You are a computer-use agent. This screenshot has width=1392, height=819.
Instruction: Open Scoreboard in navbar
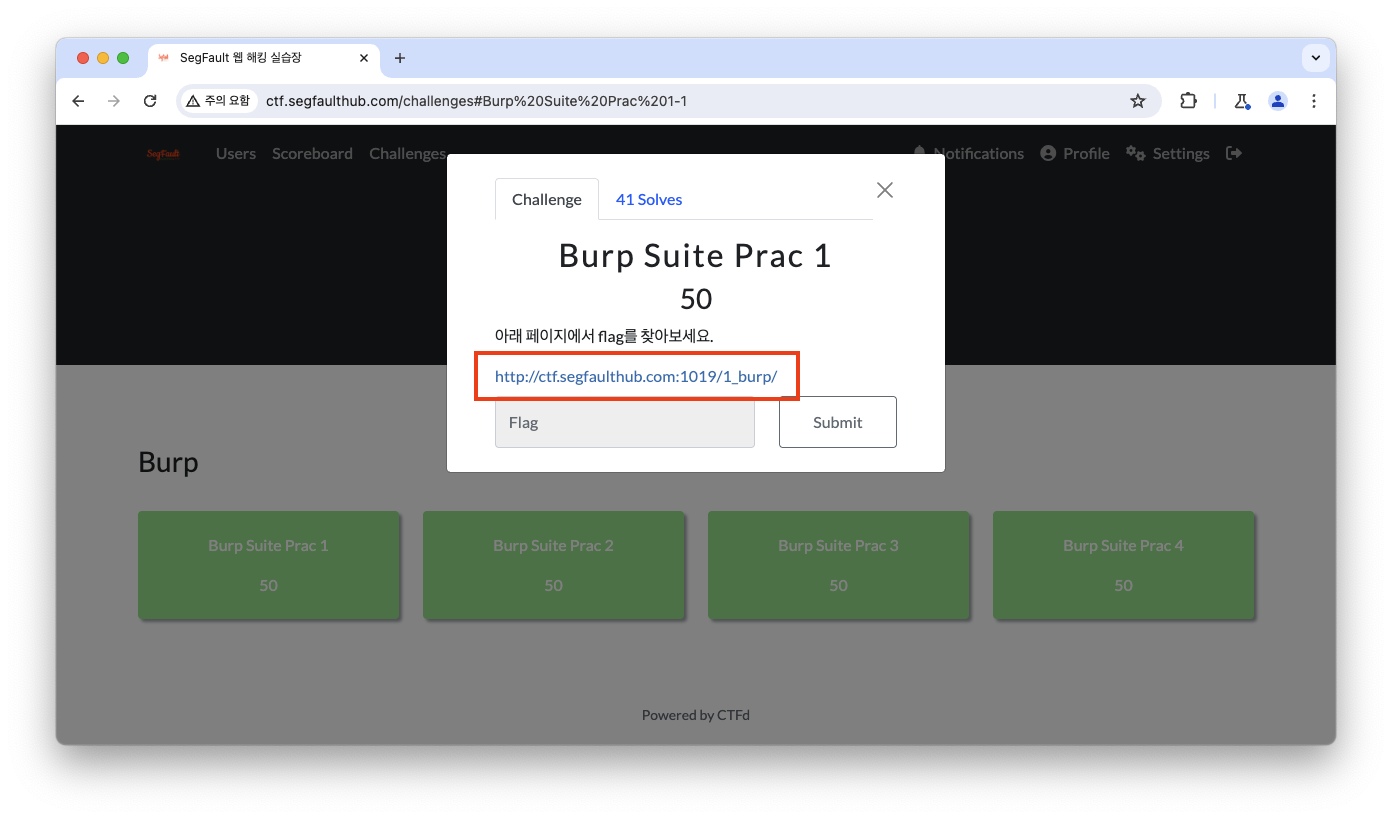tap(312, 153)
